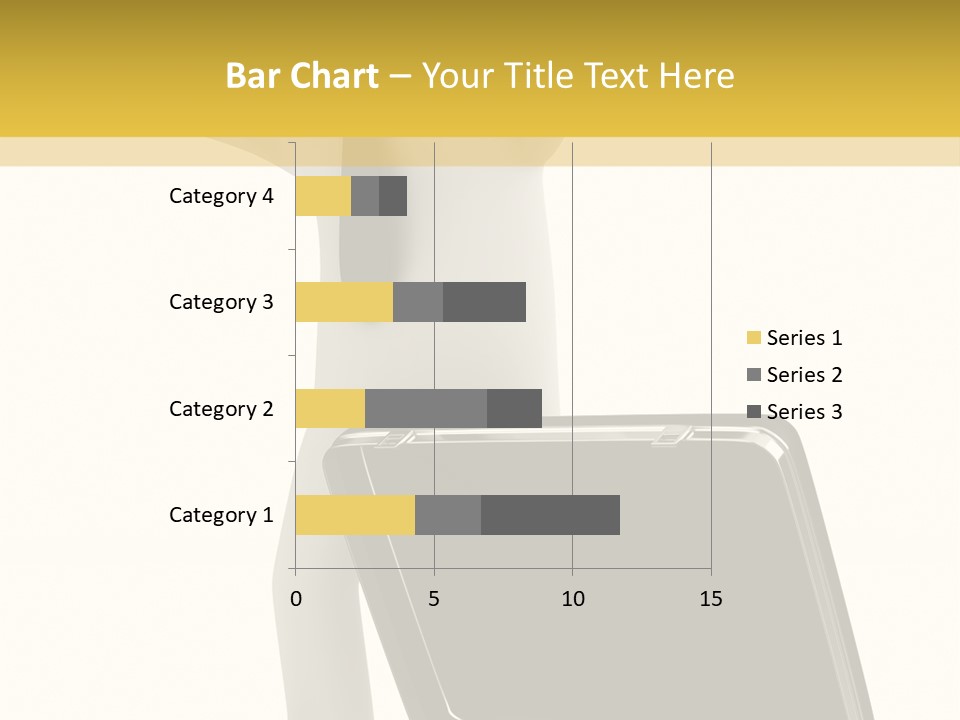Select the Series 1 yellow legend swatch
The image size is (960, 720).
[753, 338]
